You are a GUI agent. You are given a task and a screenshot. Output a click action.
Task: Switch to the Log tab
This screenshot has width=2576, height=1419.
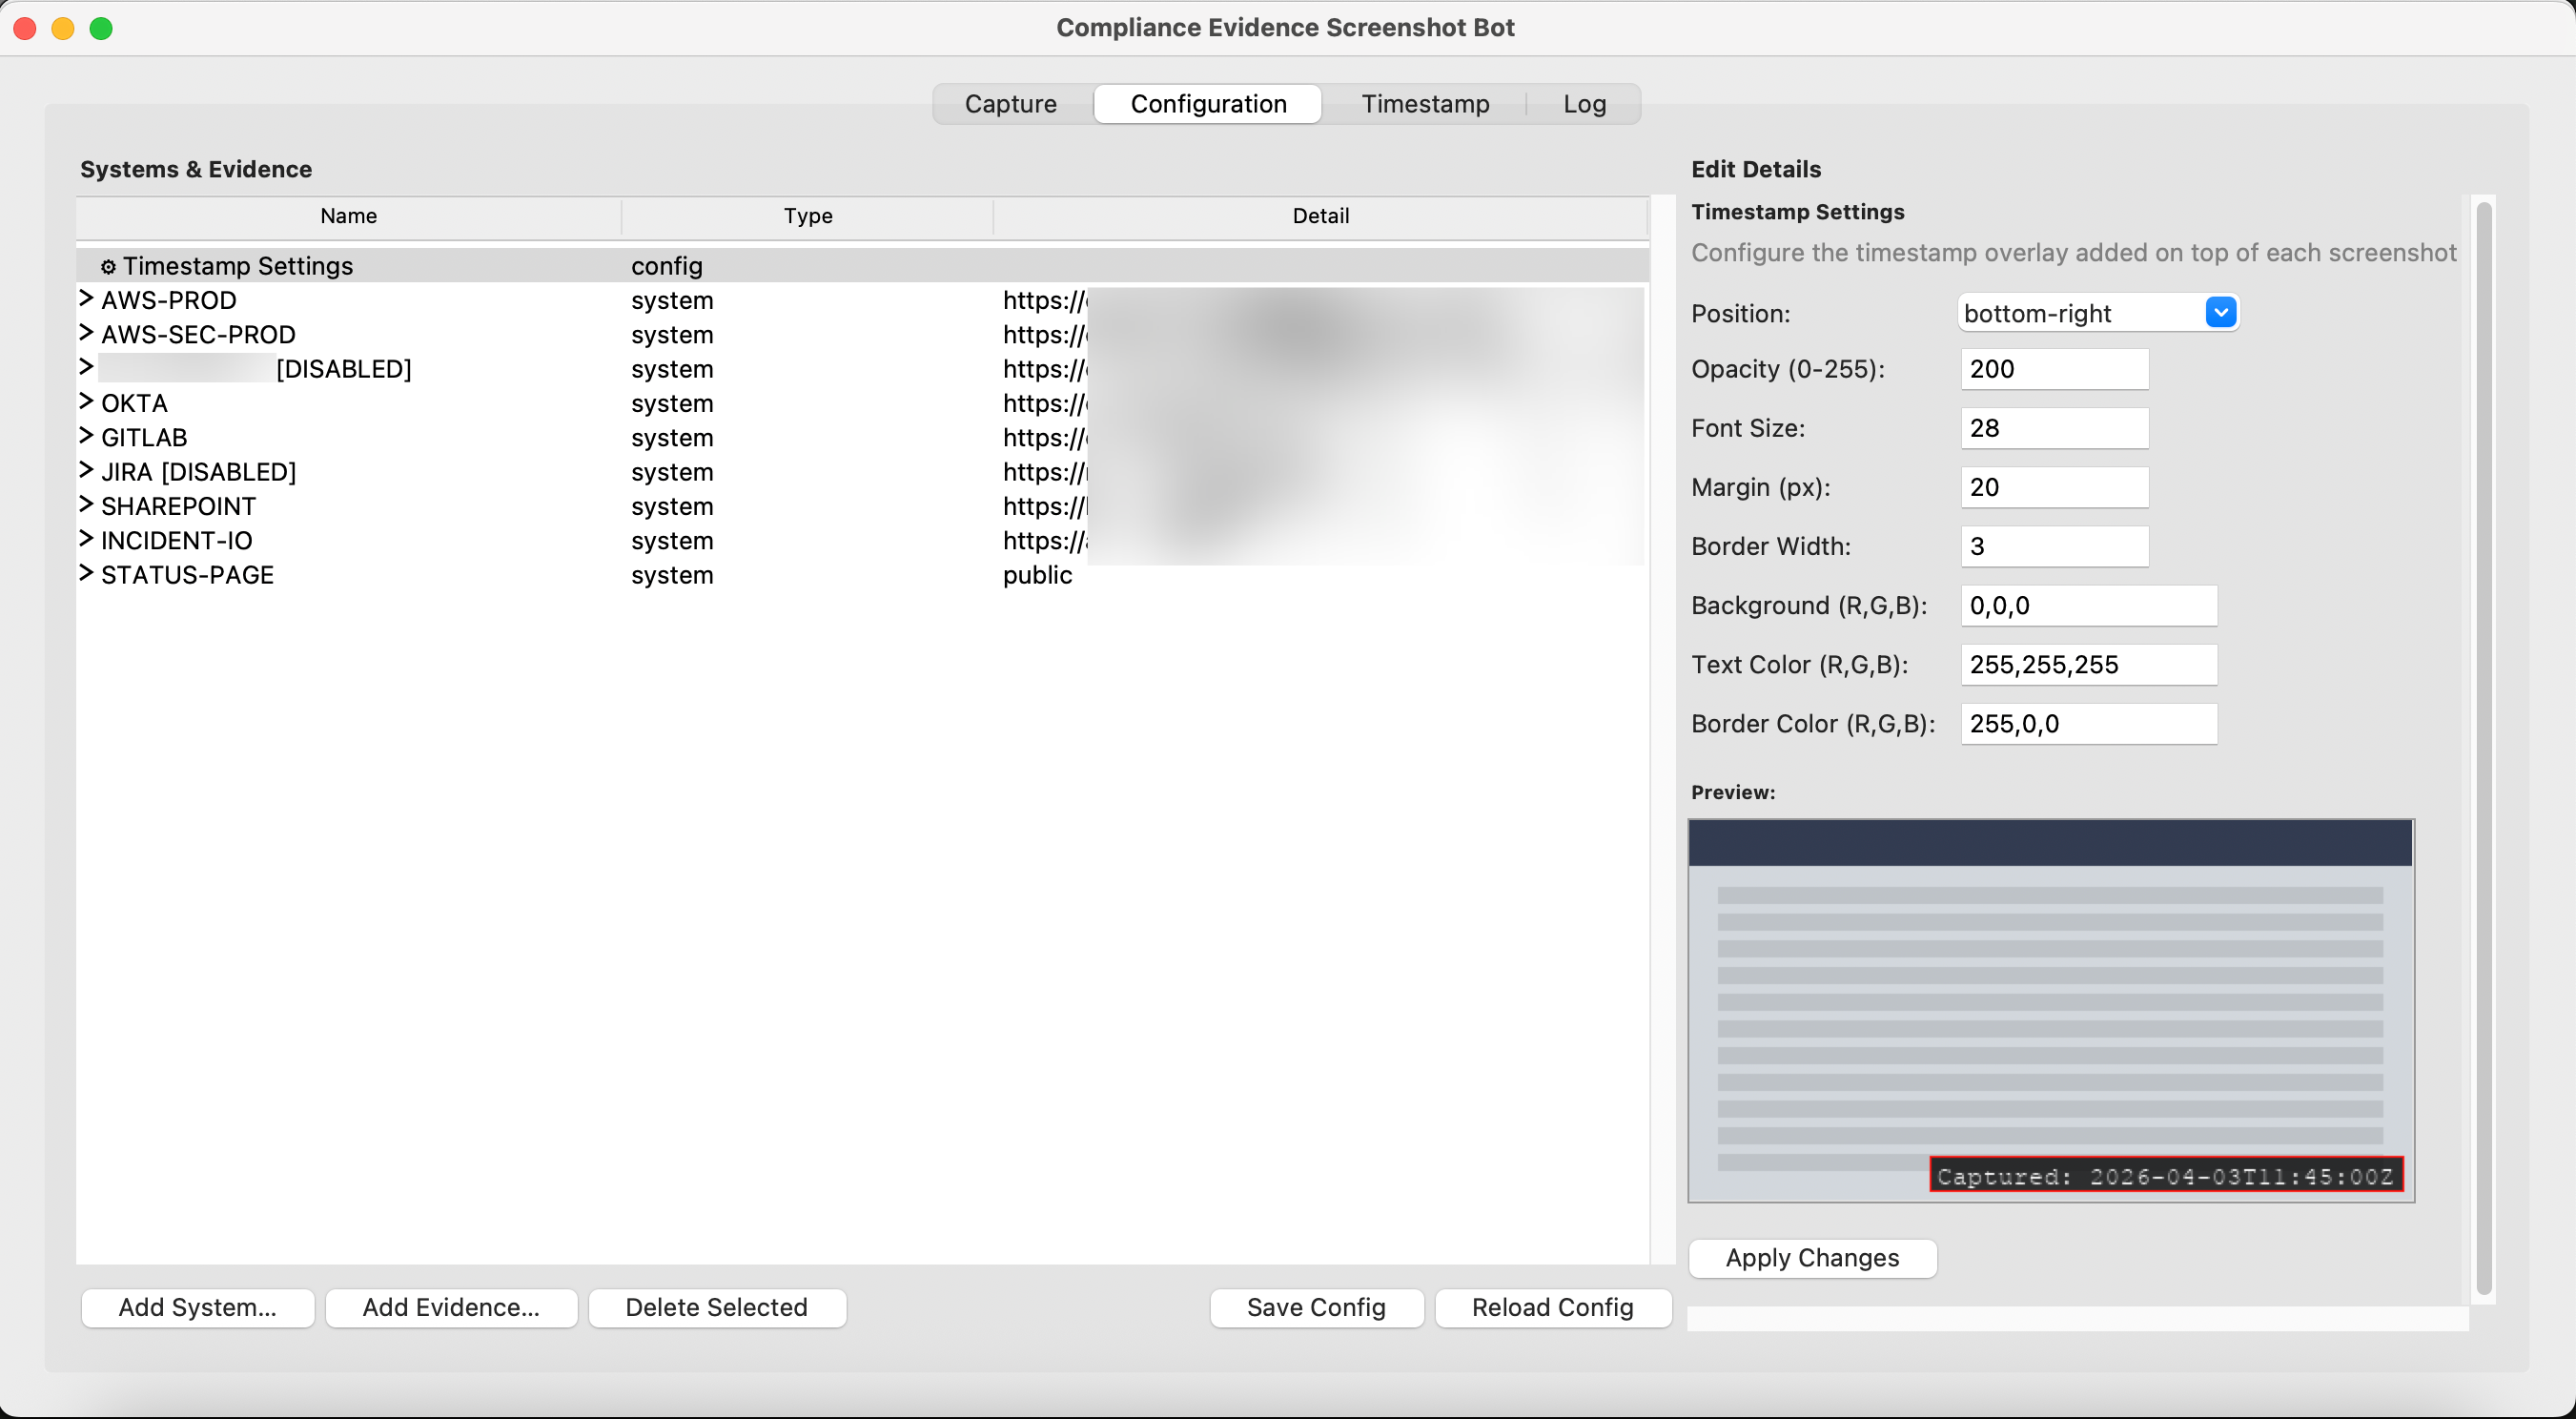coord(1583,103)
